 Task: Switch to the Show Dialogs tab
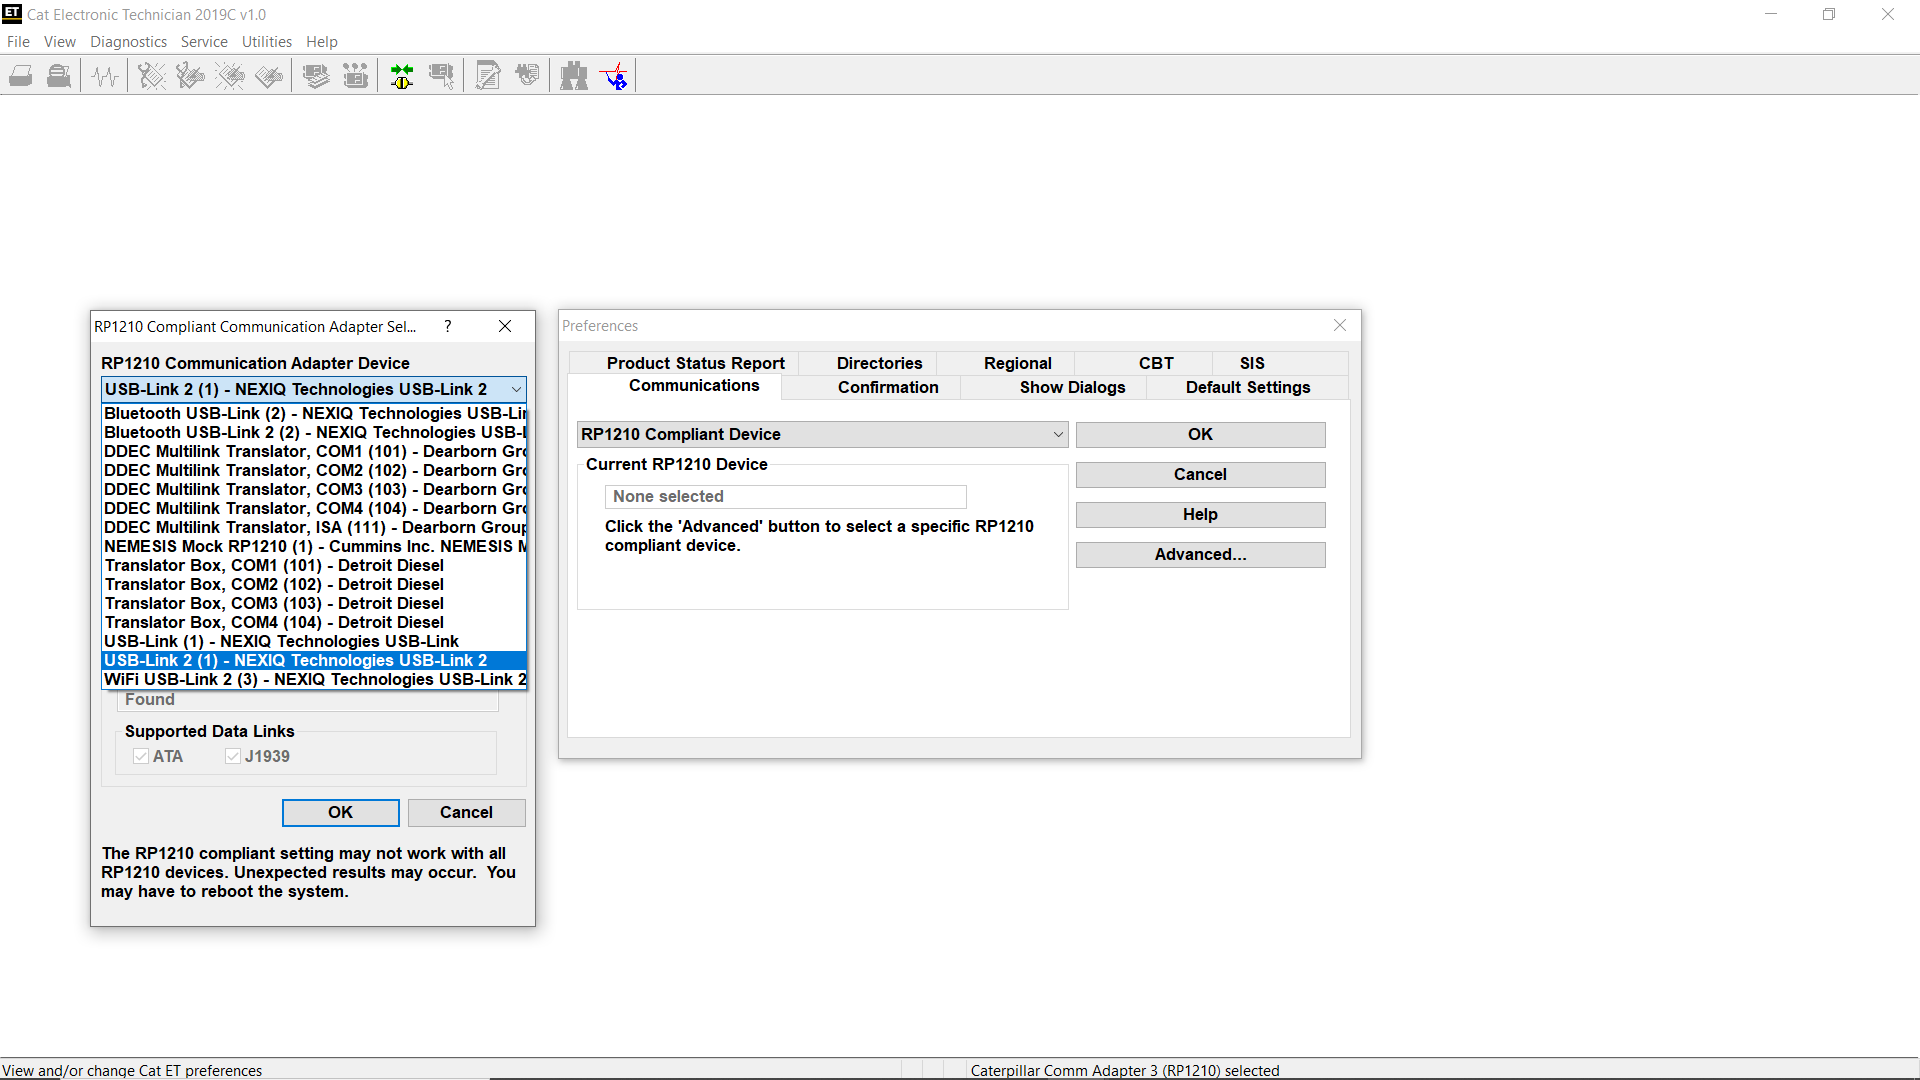1072,387
